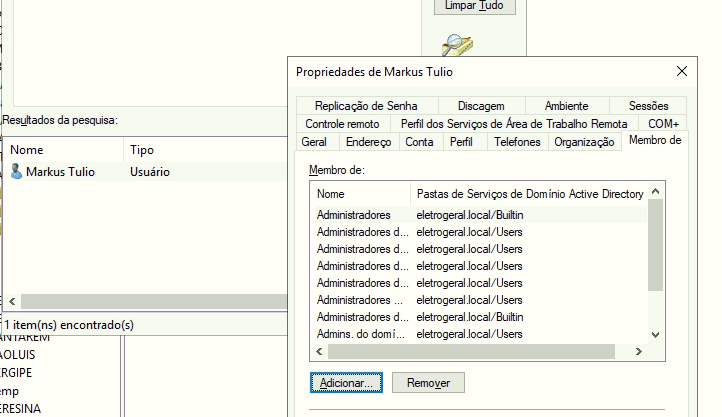This screenshot has width=722, height=417.
Task: Open Perfil dos Serviços de Área de Trabalho Remota tab
Action: pyautogui.click(x=514, y=124)
